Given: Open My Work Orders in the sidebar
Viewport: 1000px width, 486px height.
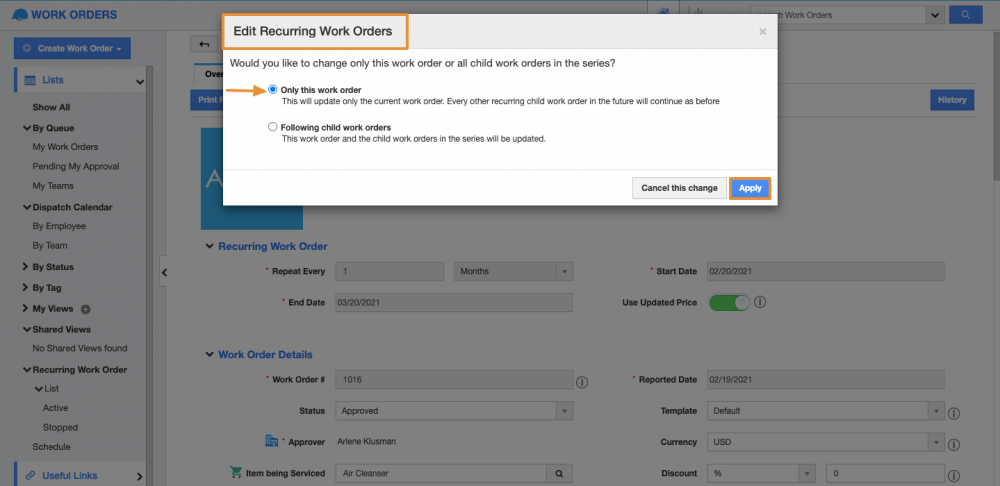Looking at the screenshot, I should (x=65, y=147).
